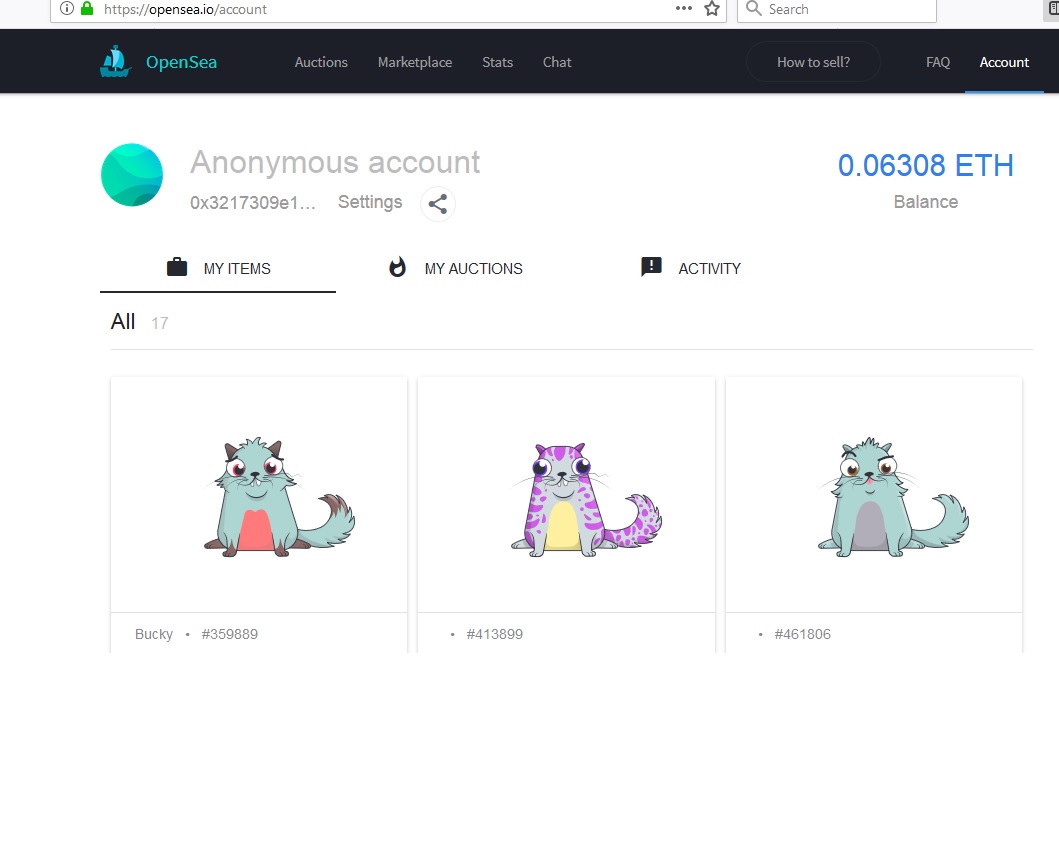Click the Anonymous account heading

(335, 162)
